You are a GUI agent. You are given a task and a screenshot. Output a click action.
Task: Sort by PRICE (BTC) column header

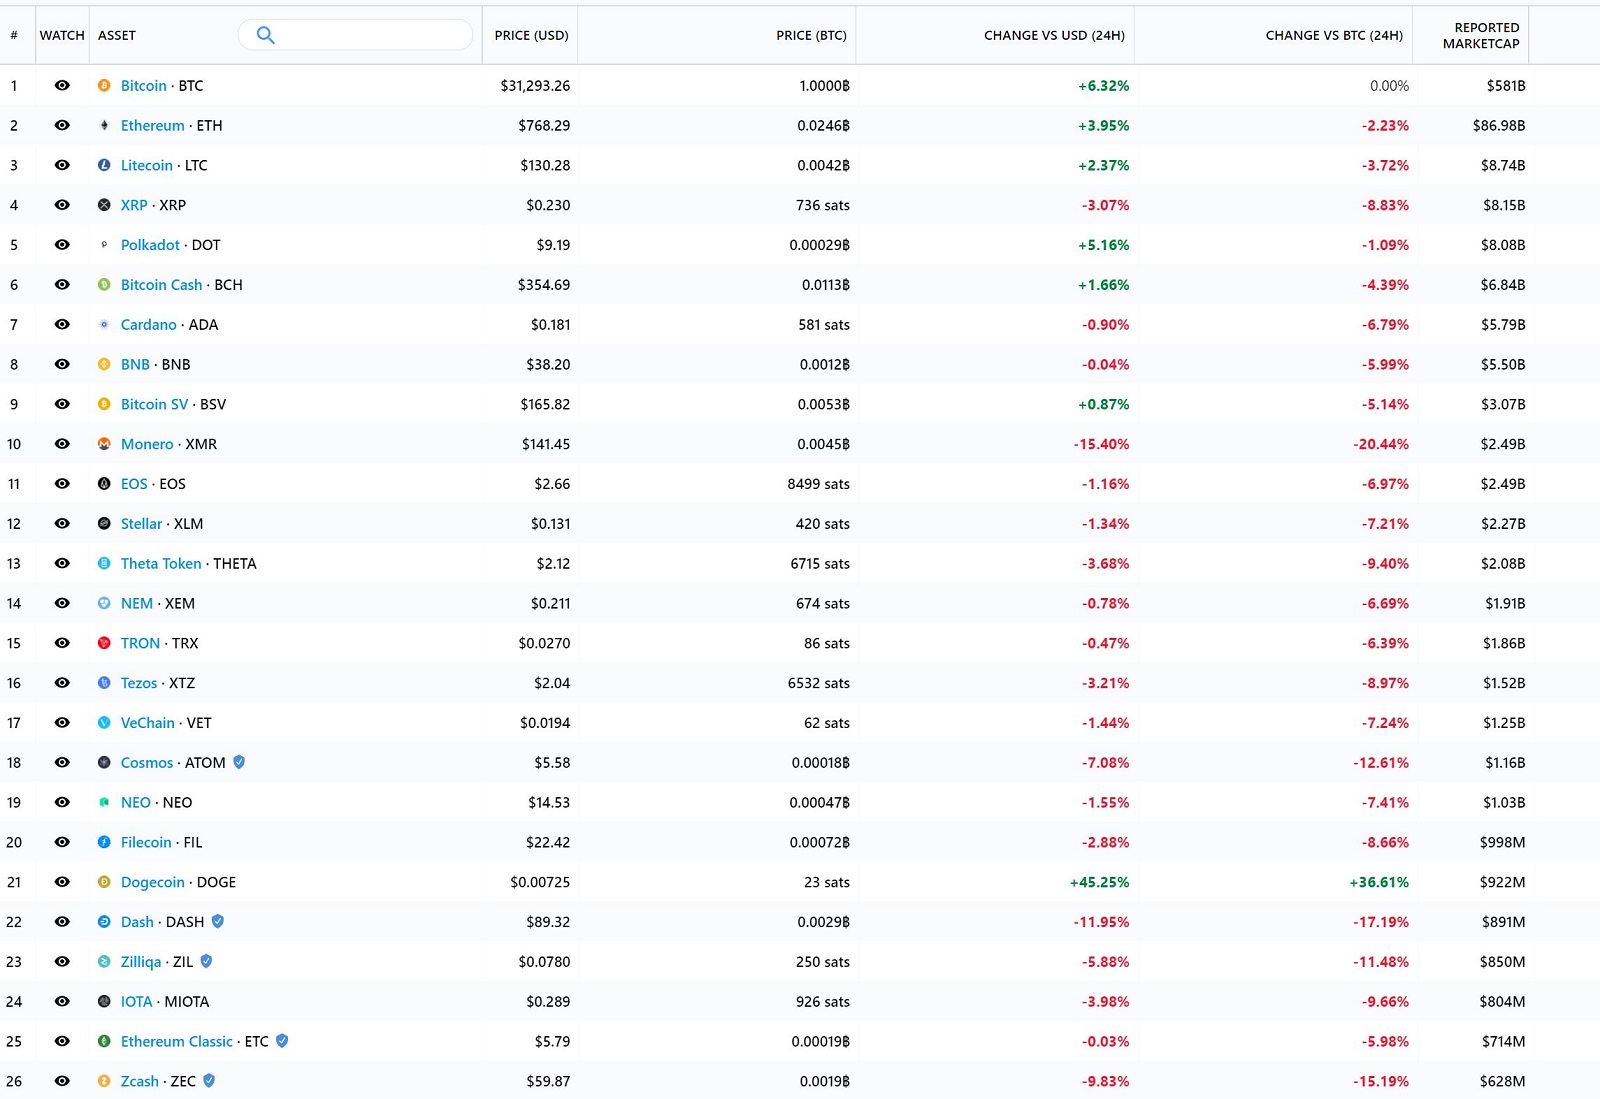click(811, 35)
